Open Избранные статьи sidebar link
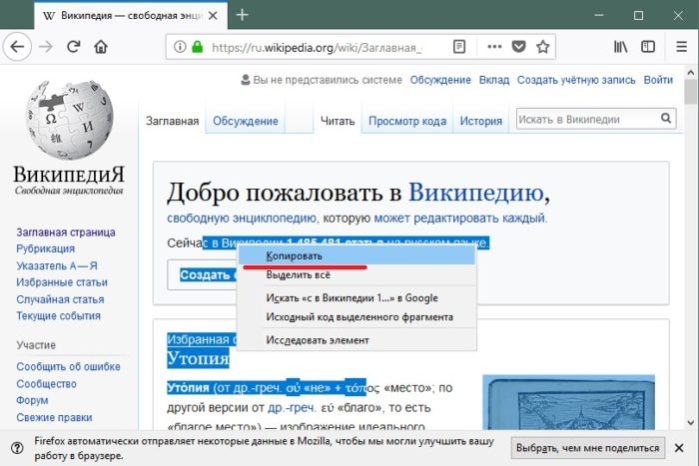The width and height of the screenshot is (699, 466). (62, 282)
